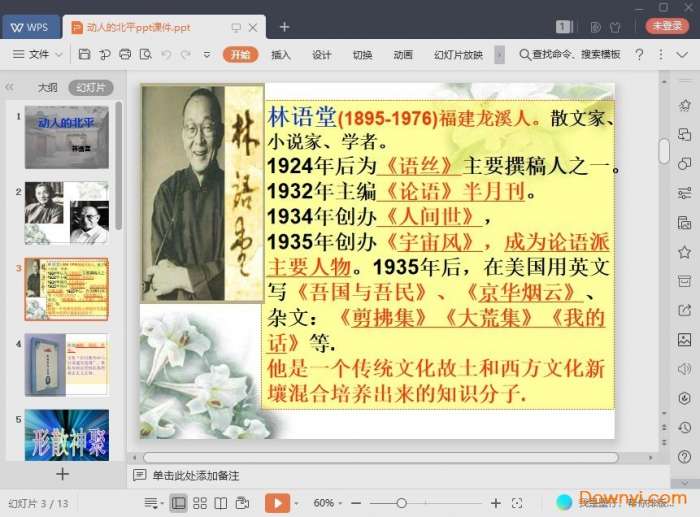The height and width of the screenshot is (517, 700).
Task: Open the right sidebar share icon
Action: click(x=684, y=310)
